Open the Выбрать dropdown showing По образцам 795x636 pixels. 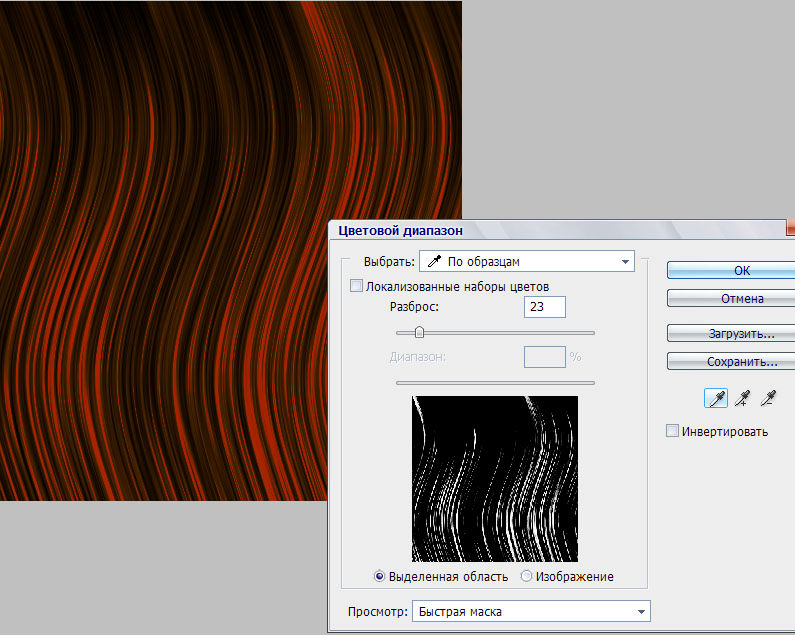(527, 262)
